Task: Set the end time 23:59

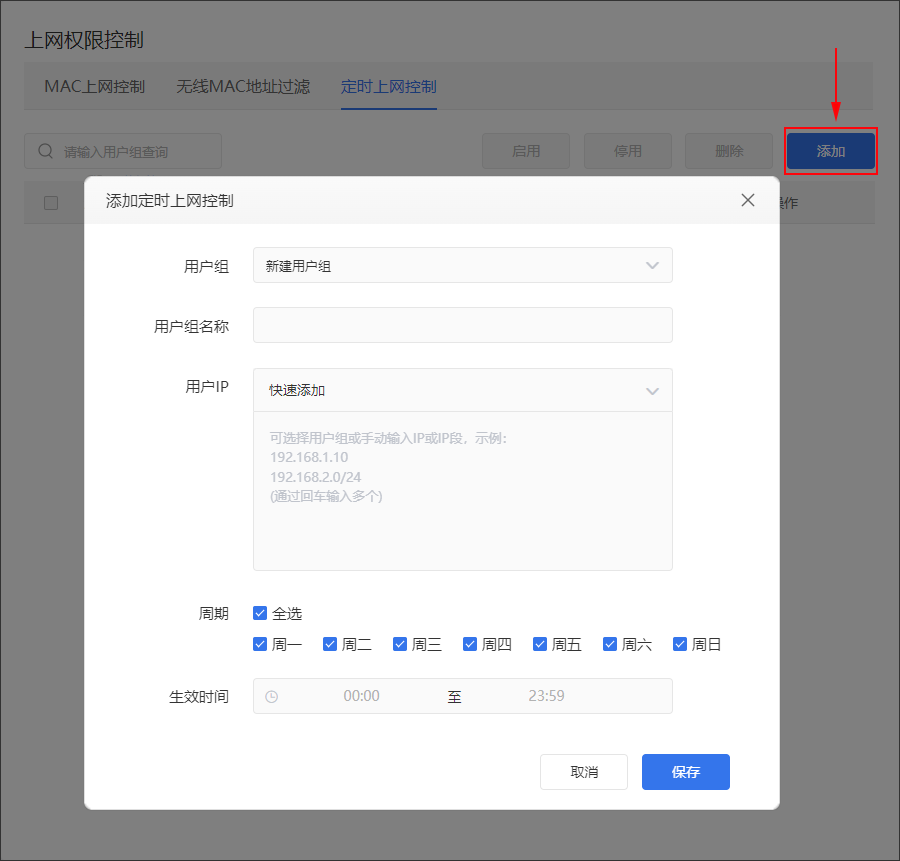Action: pos(546,696)
